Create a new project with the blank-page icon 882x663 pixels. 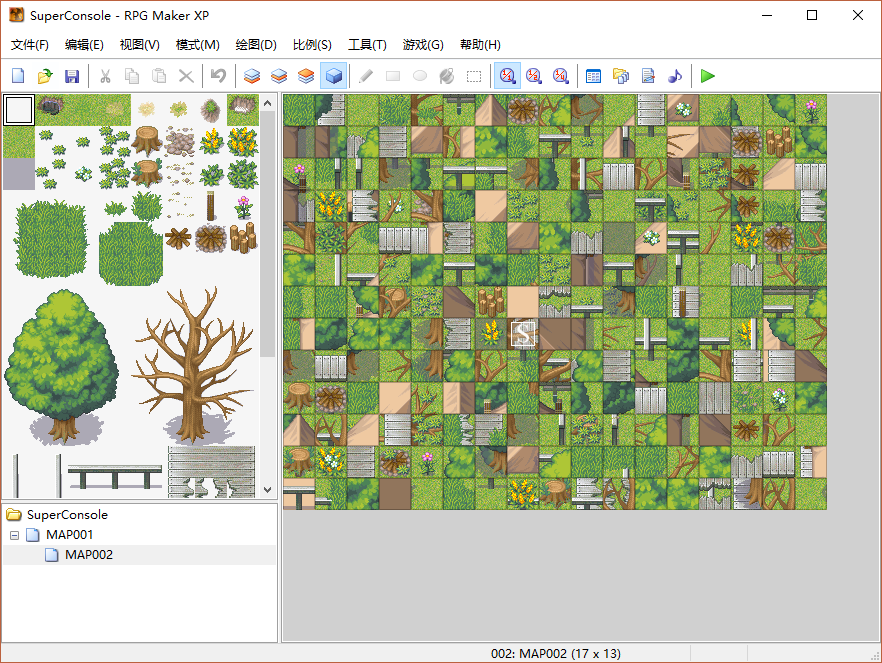[18, 76]
